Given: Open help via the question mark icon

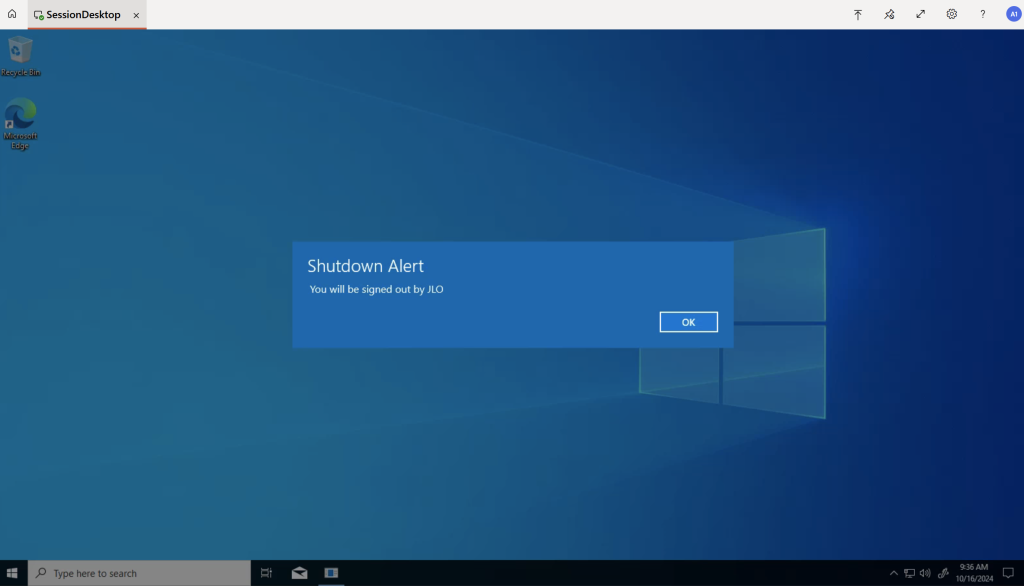Looking at the screenshot, I should coord(982,14).
